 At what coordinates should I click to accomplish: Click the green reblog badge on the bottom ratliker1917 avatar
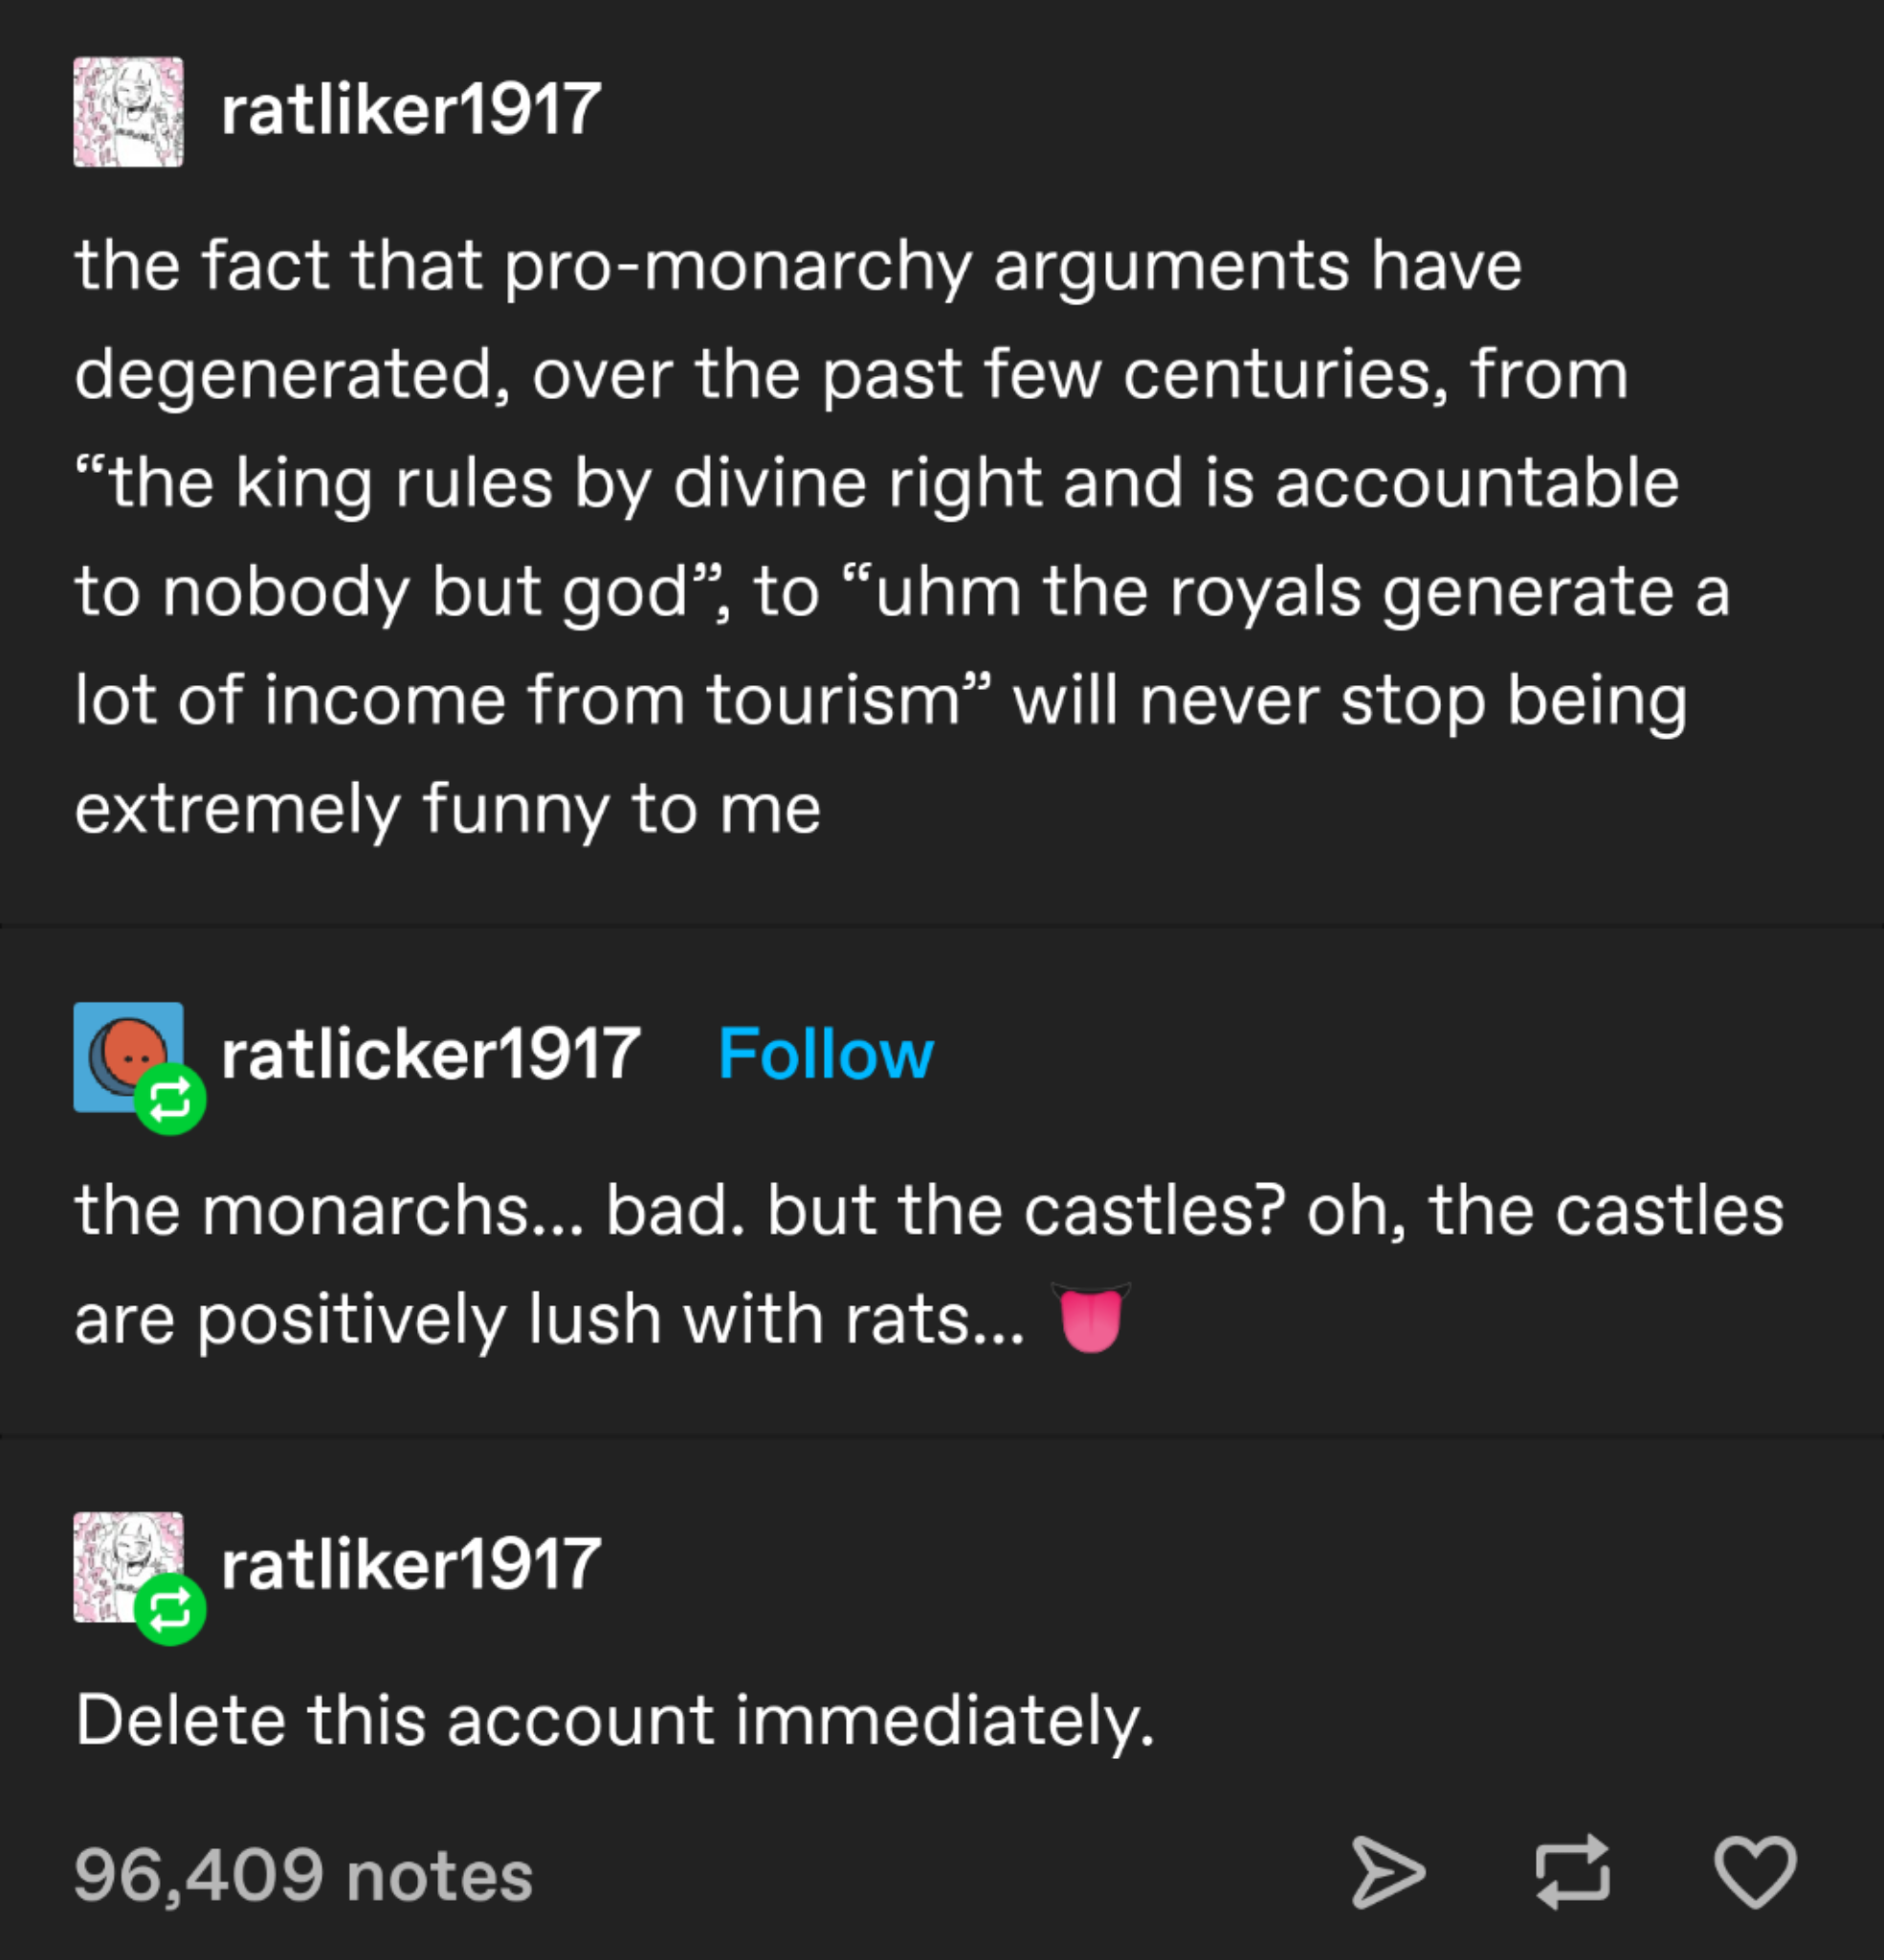(x=170, y=1609)
